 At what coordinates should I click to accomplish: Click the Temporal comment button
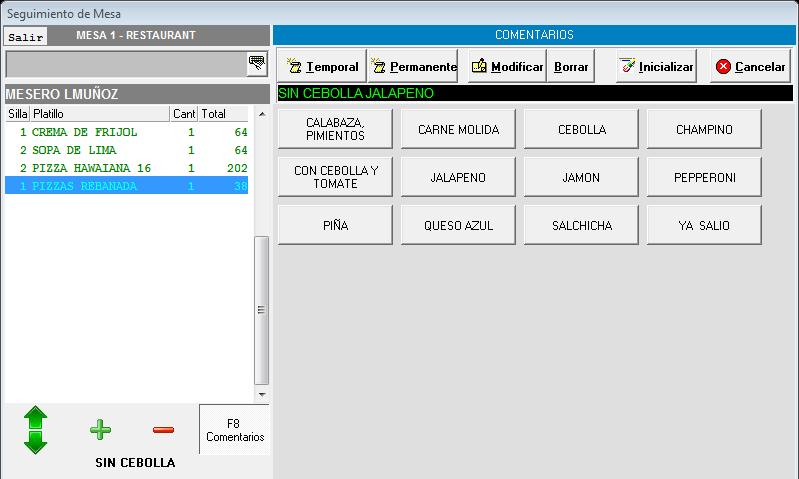322,66
